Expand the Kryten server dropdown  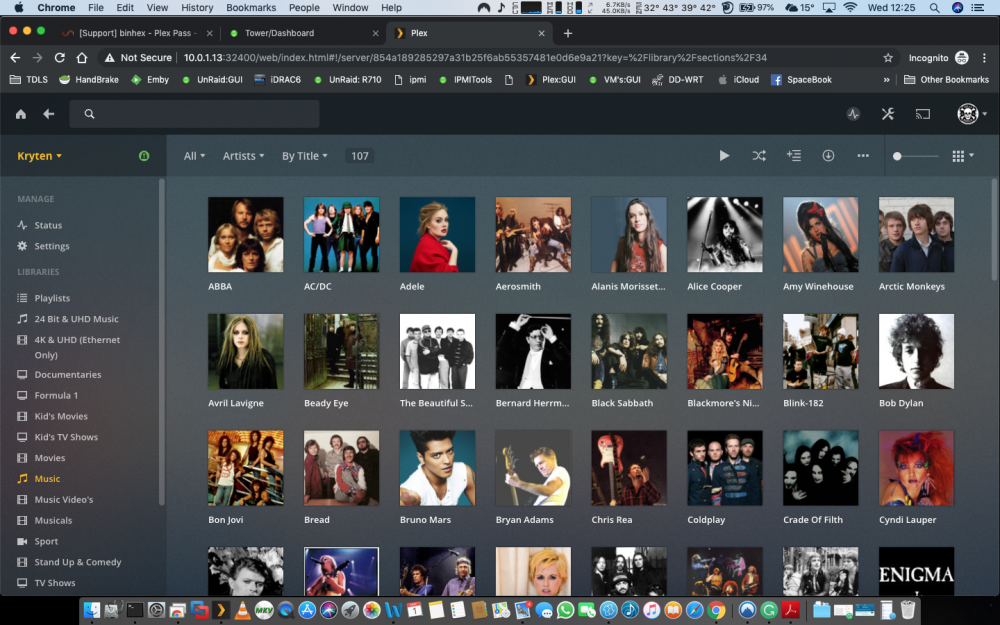[40, 156]
